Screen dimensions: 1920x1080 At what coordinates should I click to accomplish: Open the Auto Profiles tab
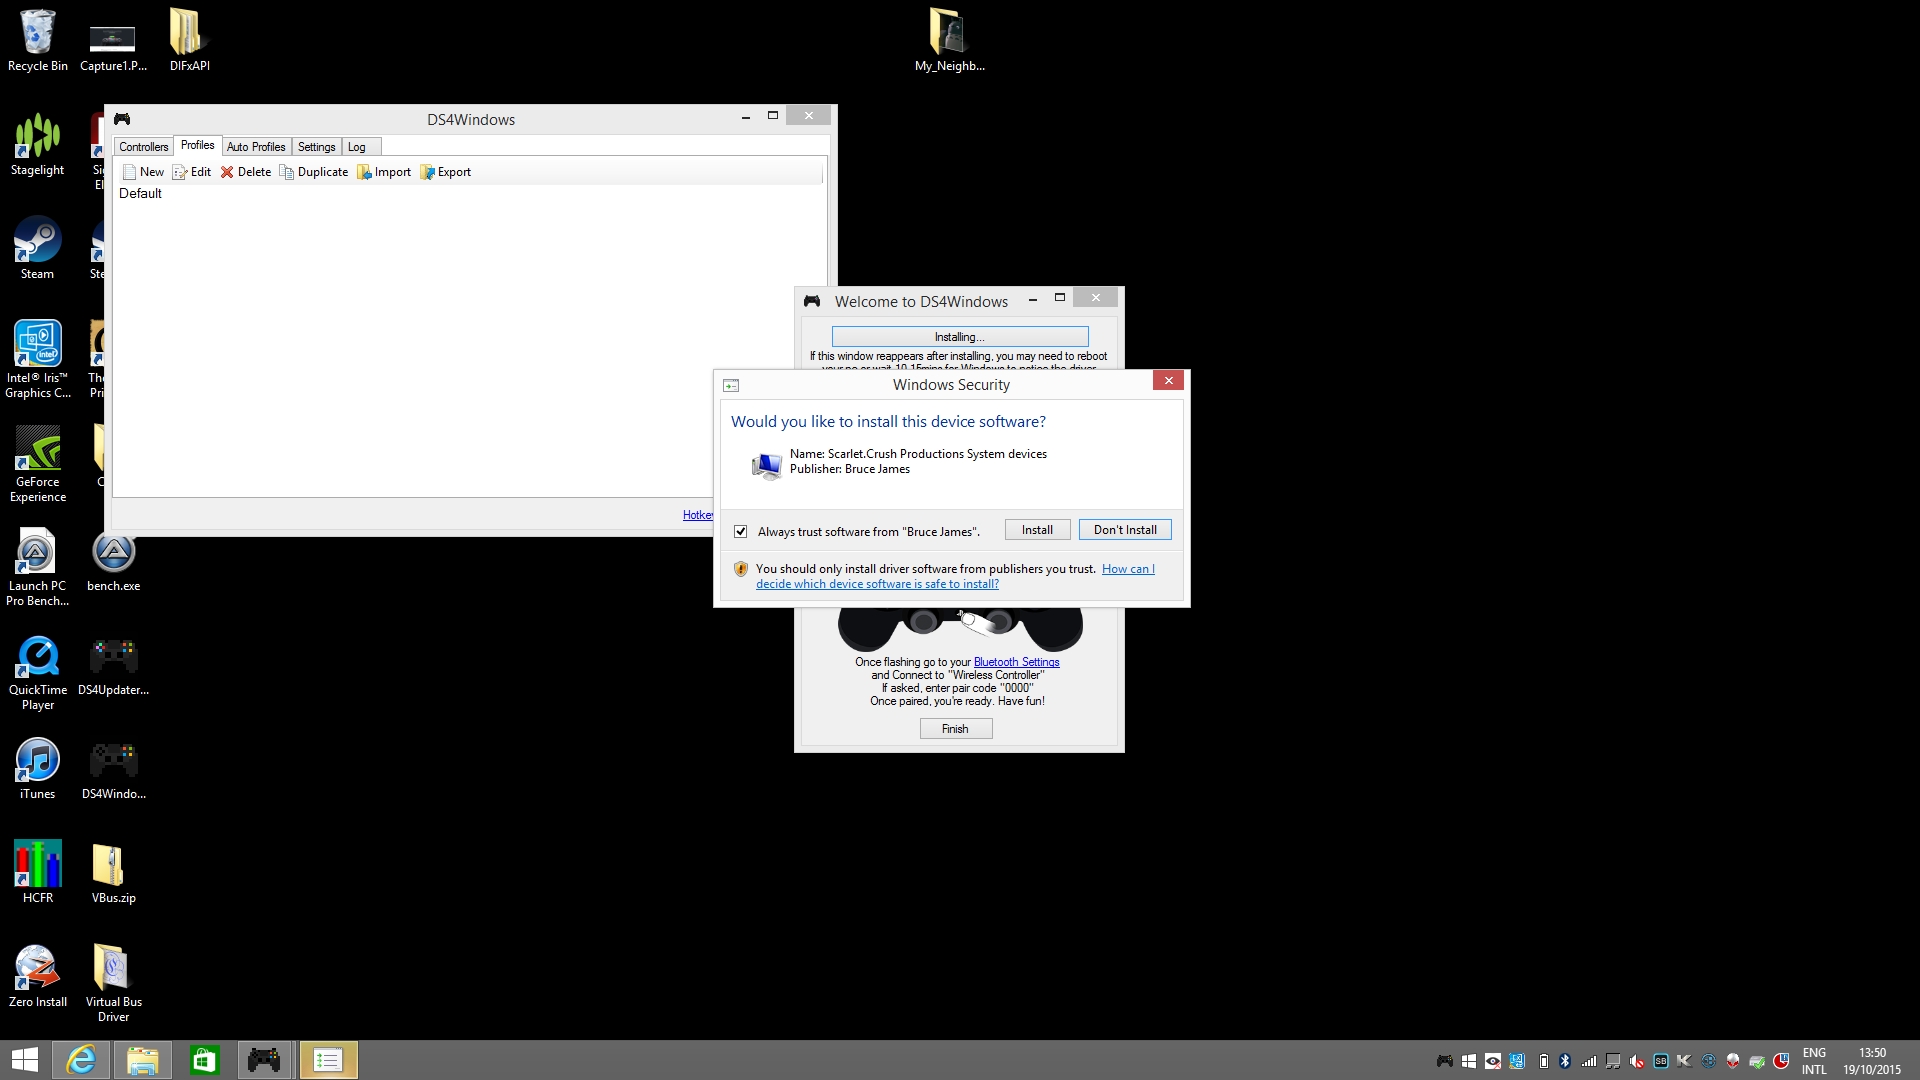[256, 147]
